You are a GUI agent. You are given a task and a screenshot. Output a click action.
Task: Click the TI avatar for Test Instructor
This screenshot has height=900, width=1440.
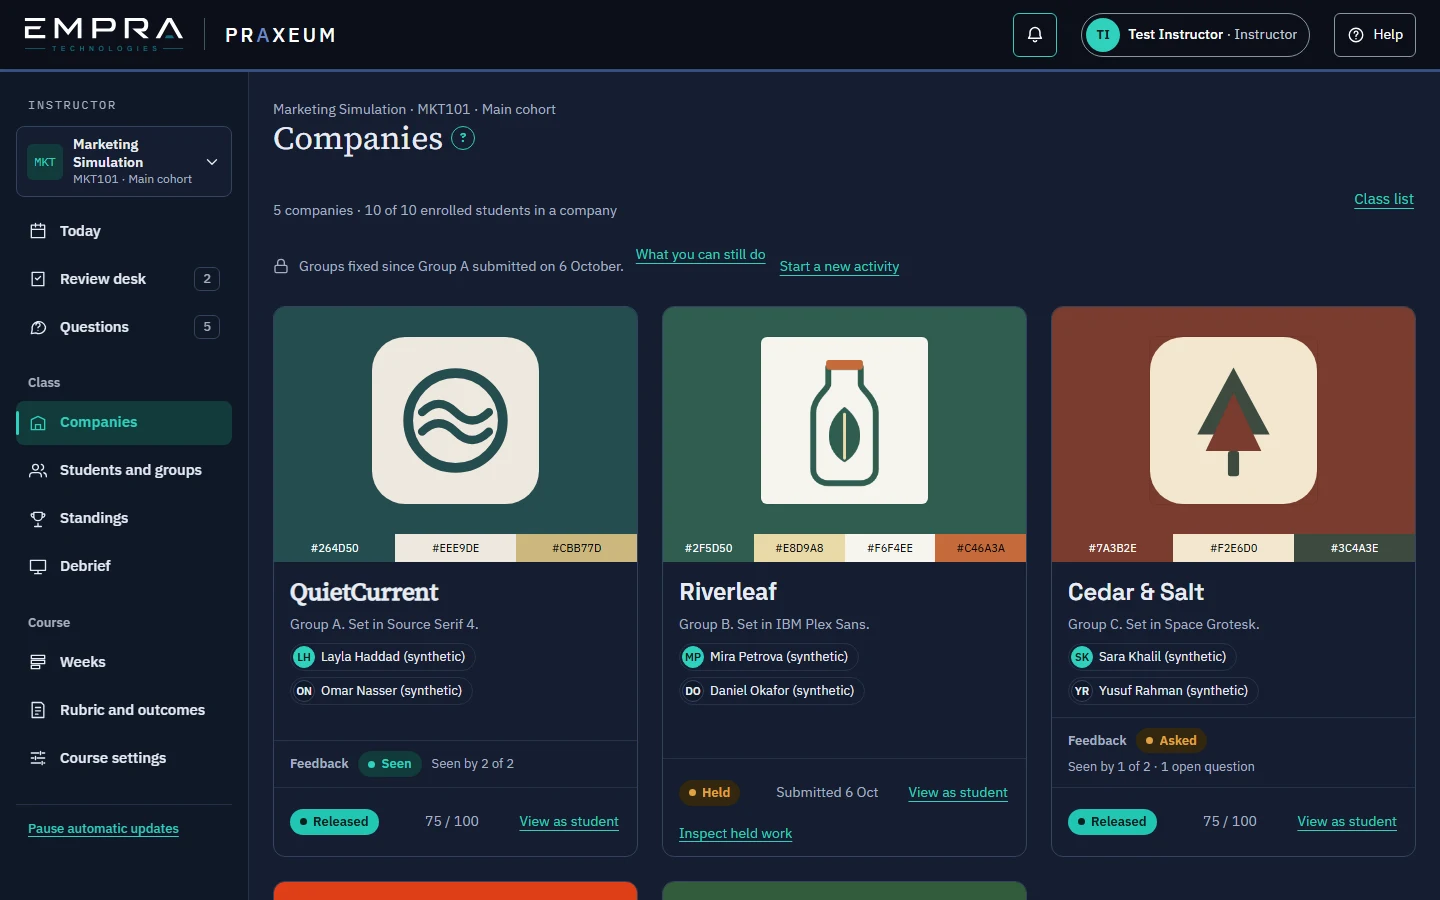tap(1103, 35)
